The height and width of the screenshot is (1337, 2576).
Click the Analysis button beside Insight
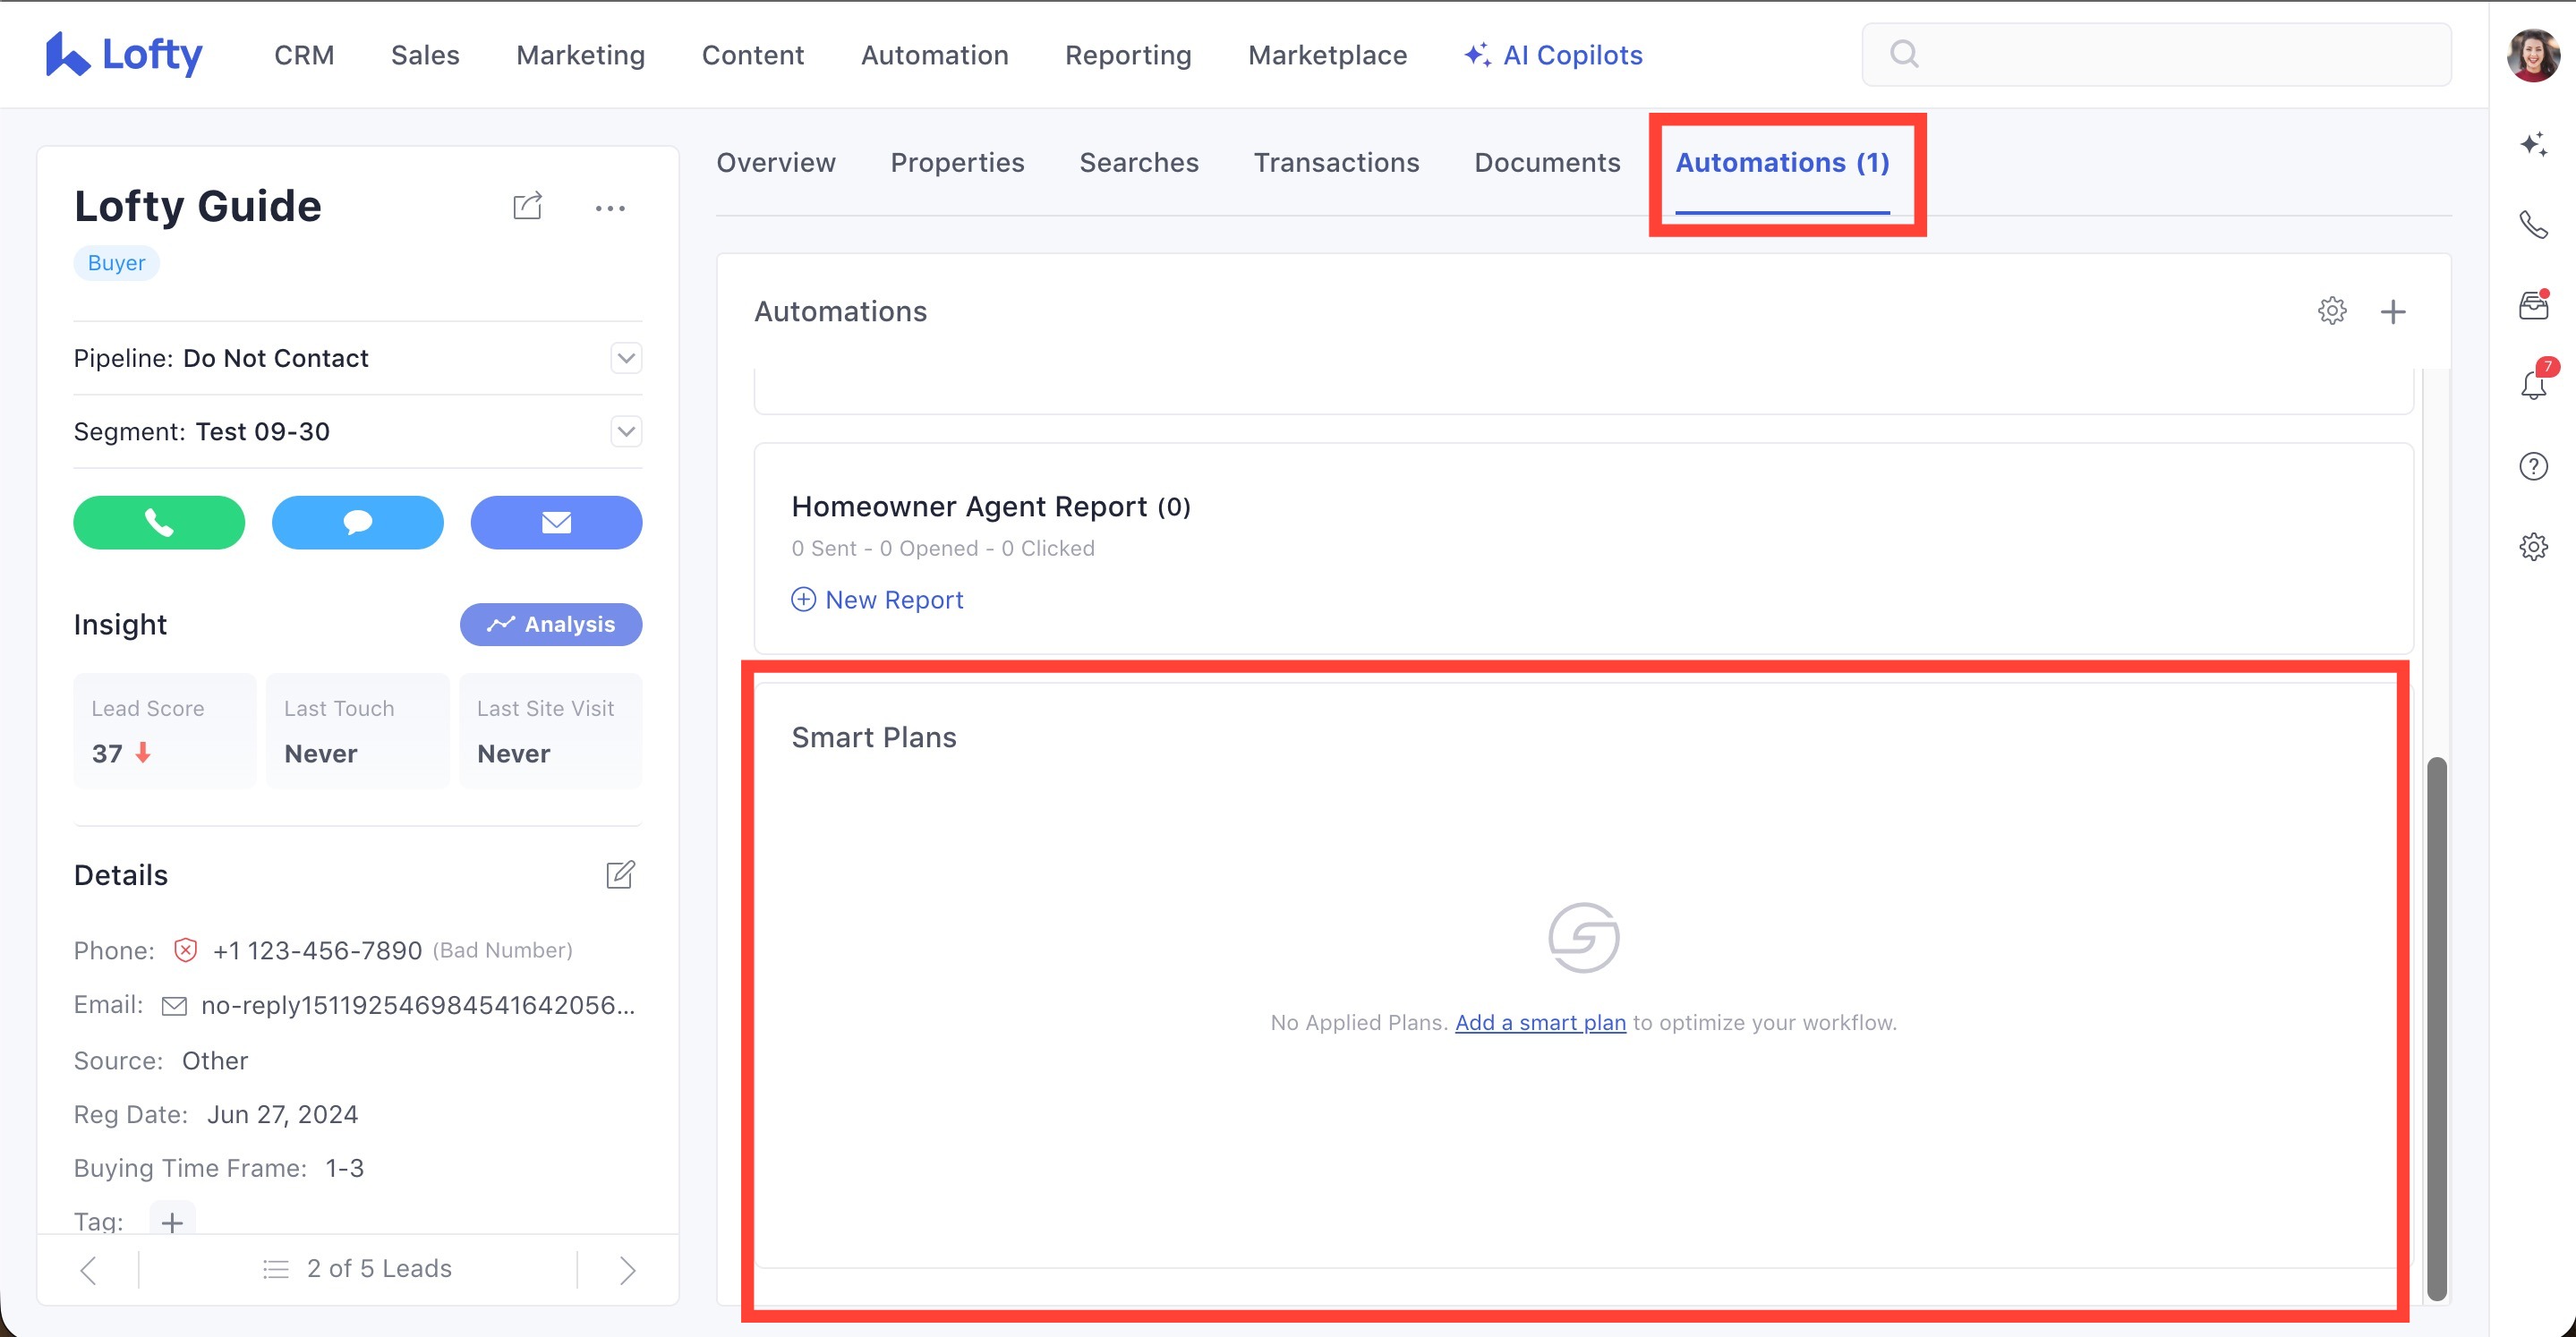(551, 624)
